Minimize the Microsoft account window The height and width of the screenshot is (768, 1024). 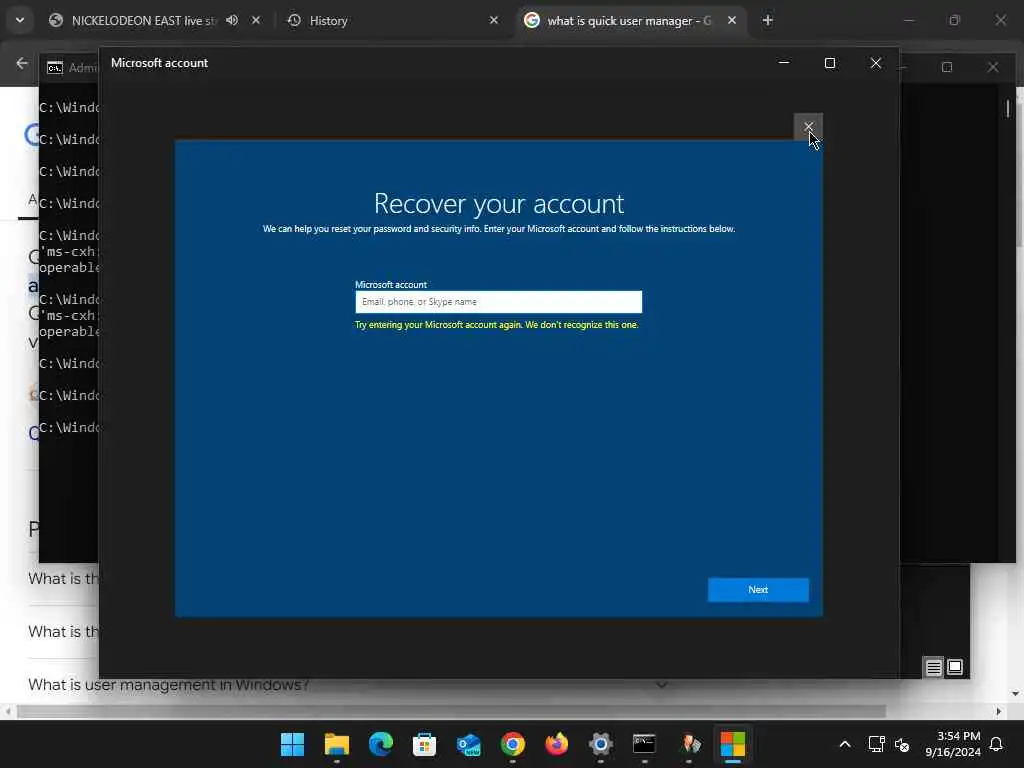coord(784,63)
